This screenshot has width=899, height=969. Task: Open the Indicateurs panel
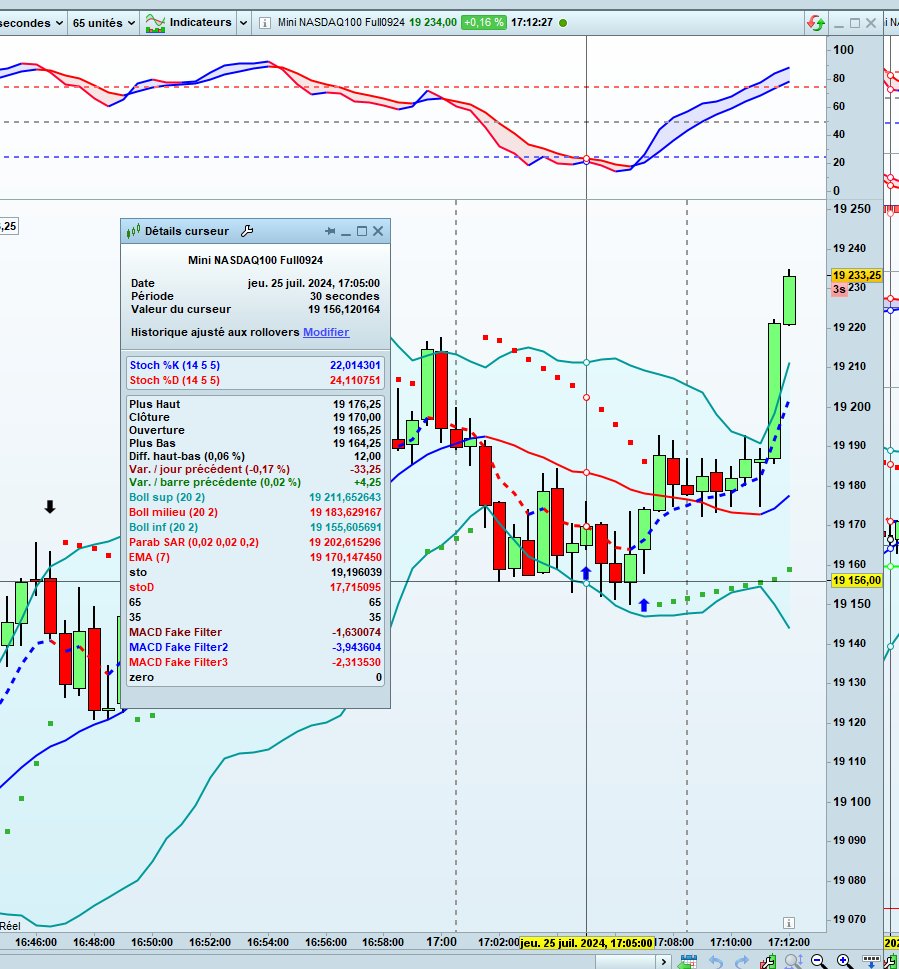coord(188,23)
